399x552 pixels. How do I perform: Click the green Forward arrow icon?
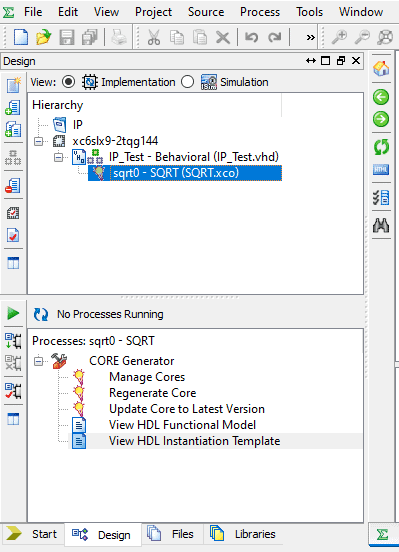381,119
